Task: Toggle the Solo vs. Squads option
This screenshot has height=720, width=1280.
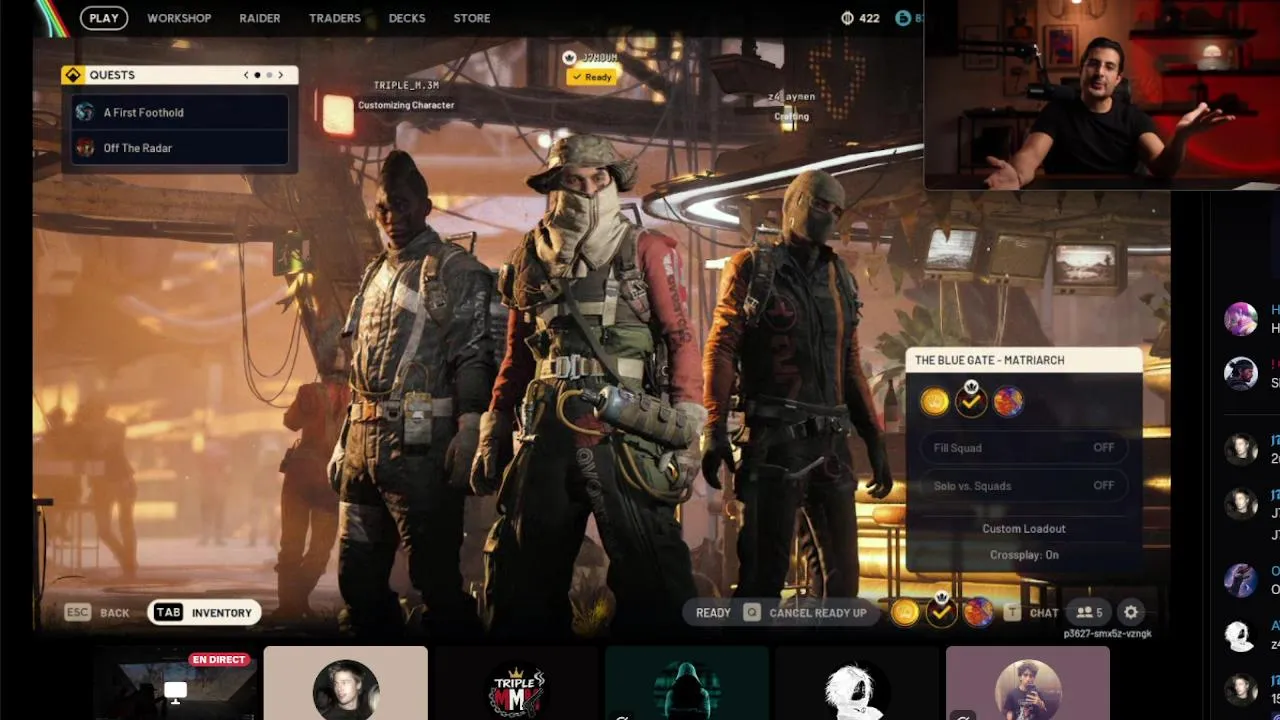Action: tap(1023, 485)
